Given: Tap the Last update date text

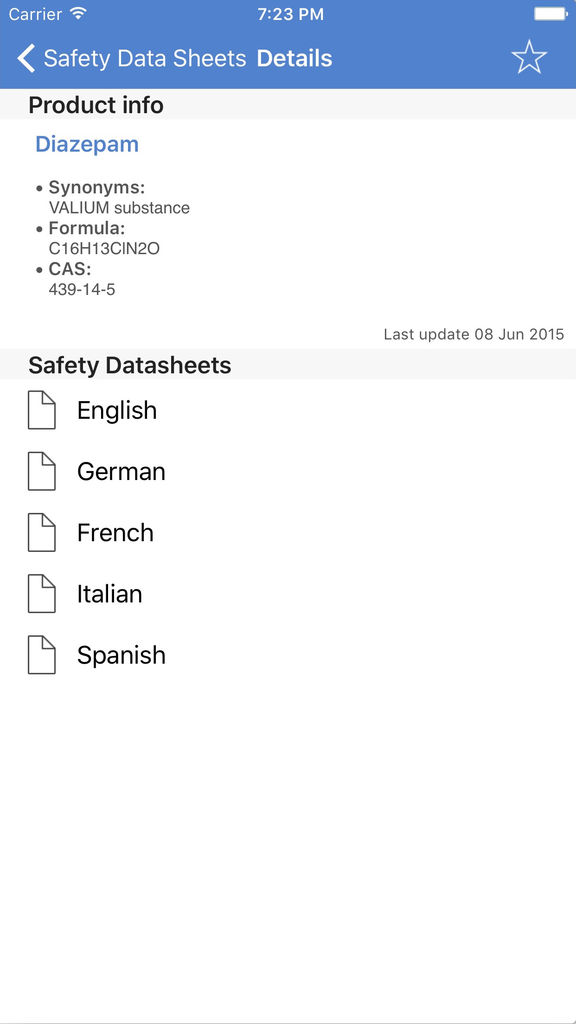Looking at the screenshot, I should (473, 334).
